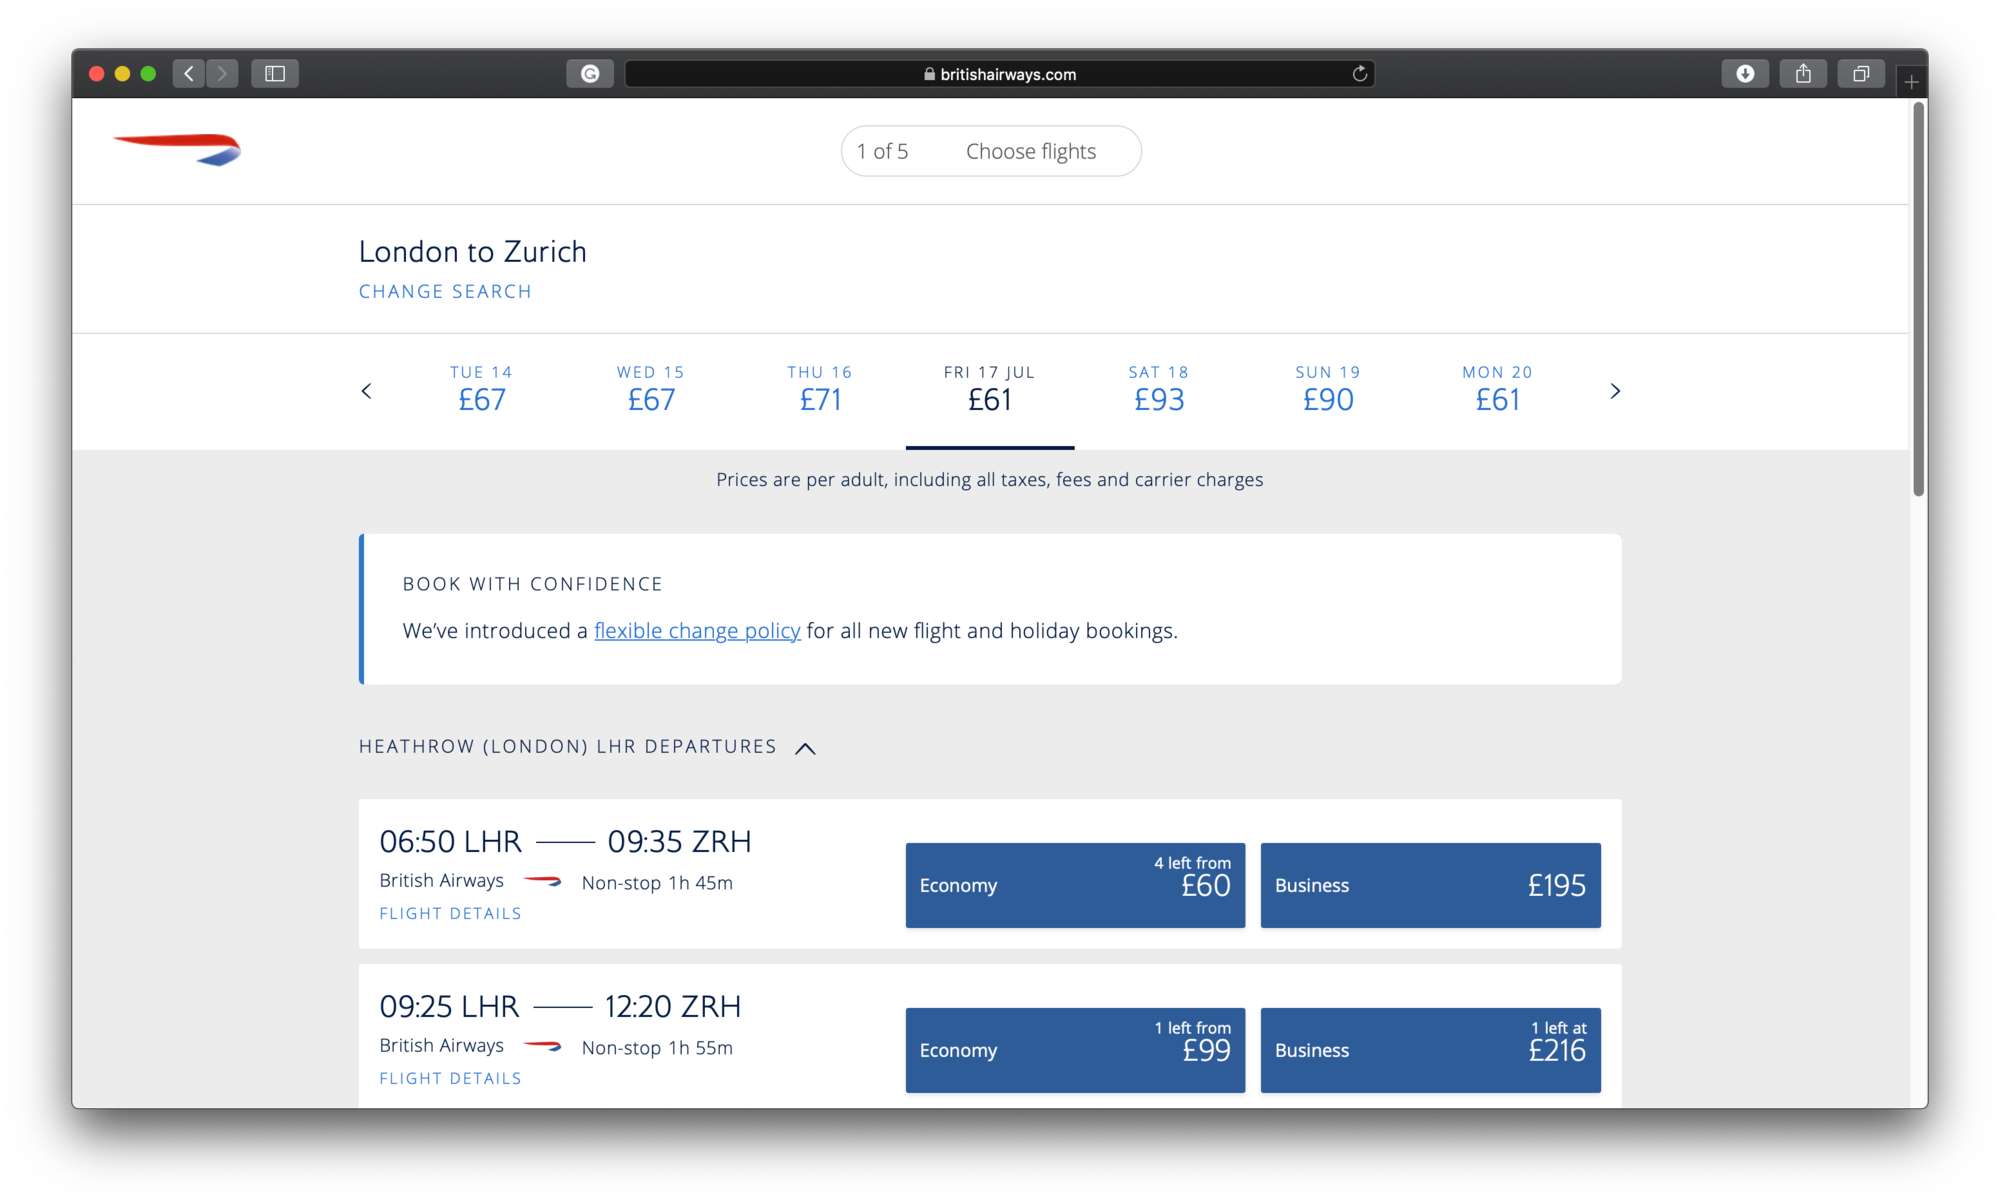Open the flexible change policy link
This screenshot has height=1204, width=2000.
[697, 631]
